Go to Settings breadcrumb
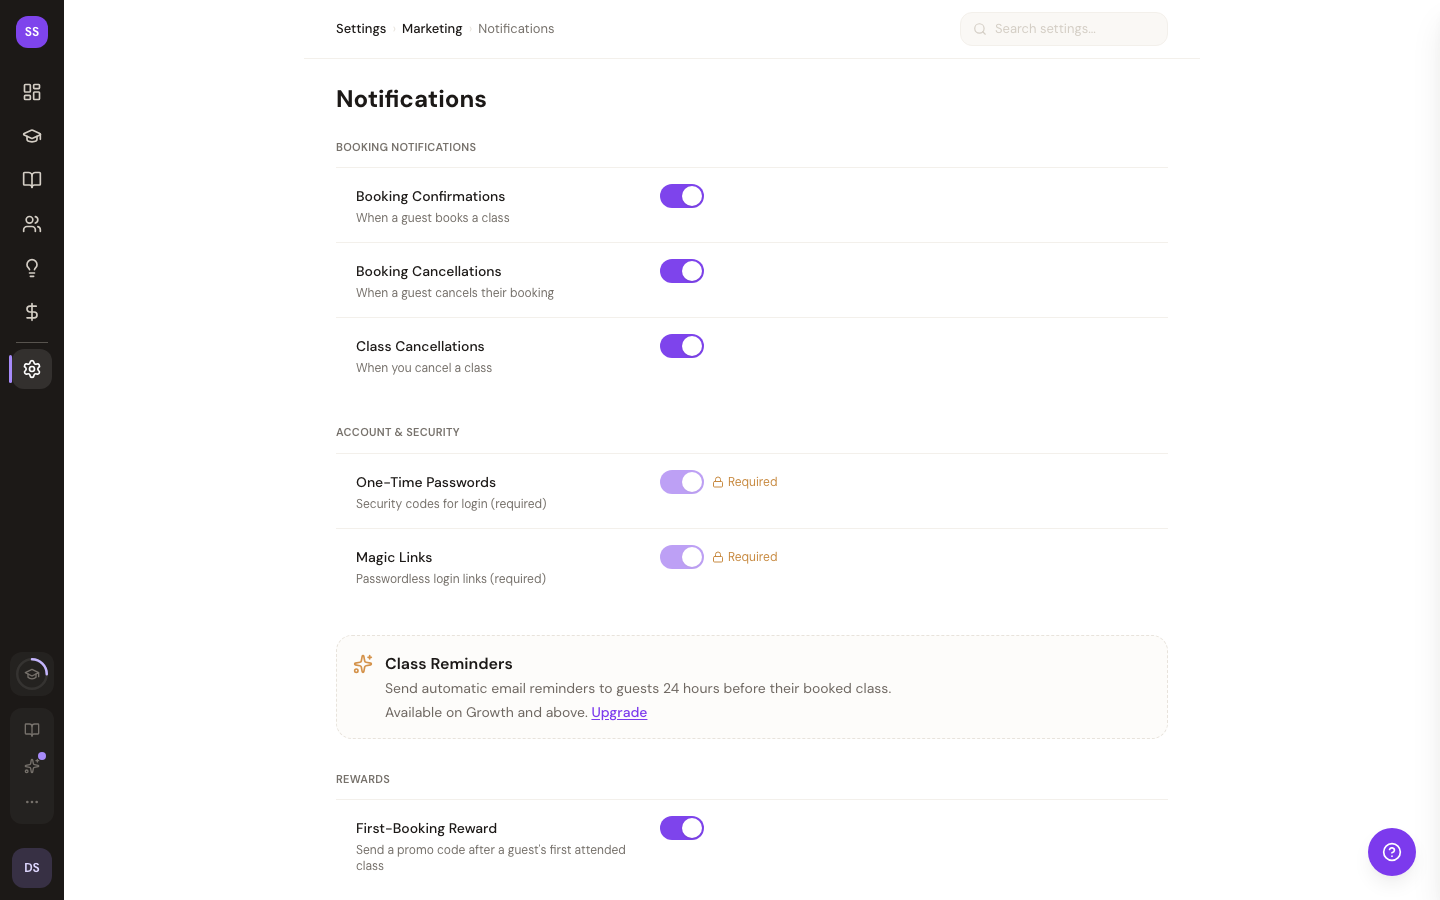This screenshot has height=900, width=1440. [x=361, y=29]
